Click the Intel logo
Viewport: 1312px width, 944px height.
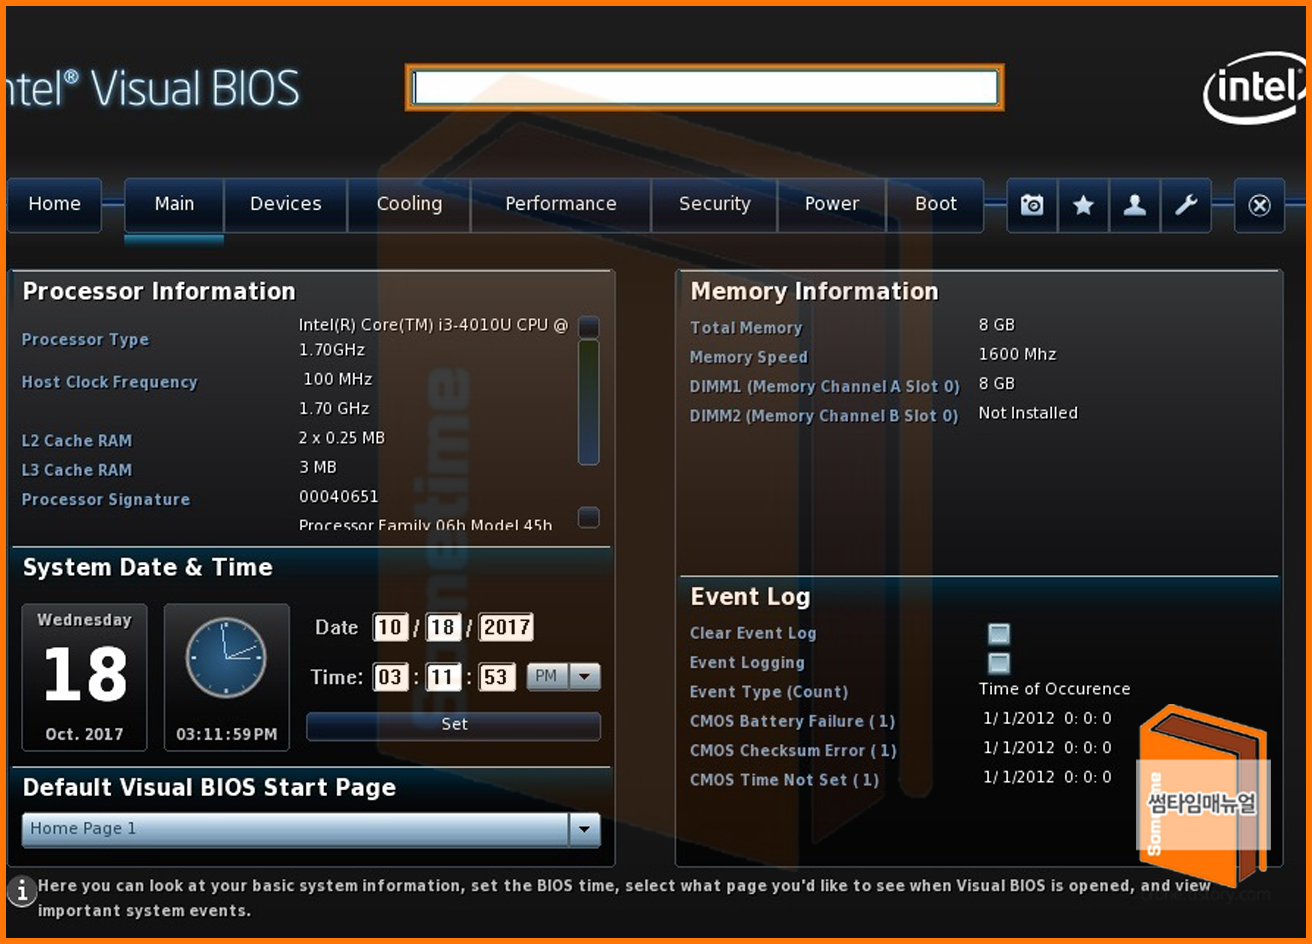[x=1256, y=88]
